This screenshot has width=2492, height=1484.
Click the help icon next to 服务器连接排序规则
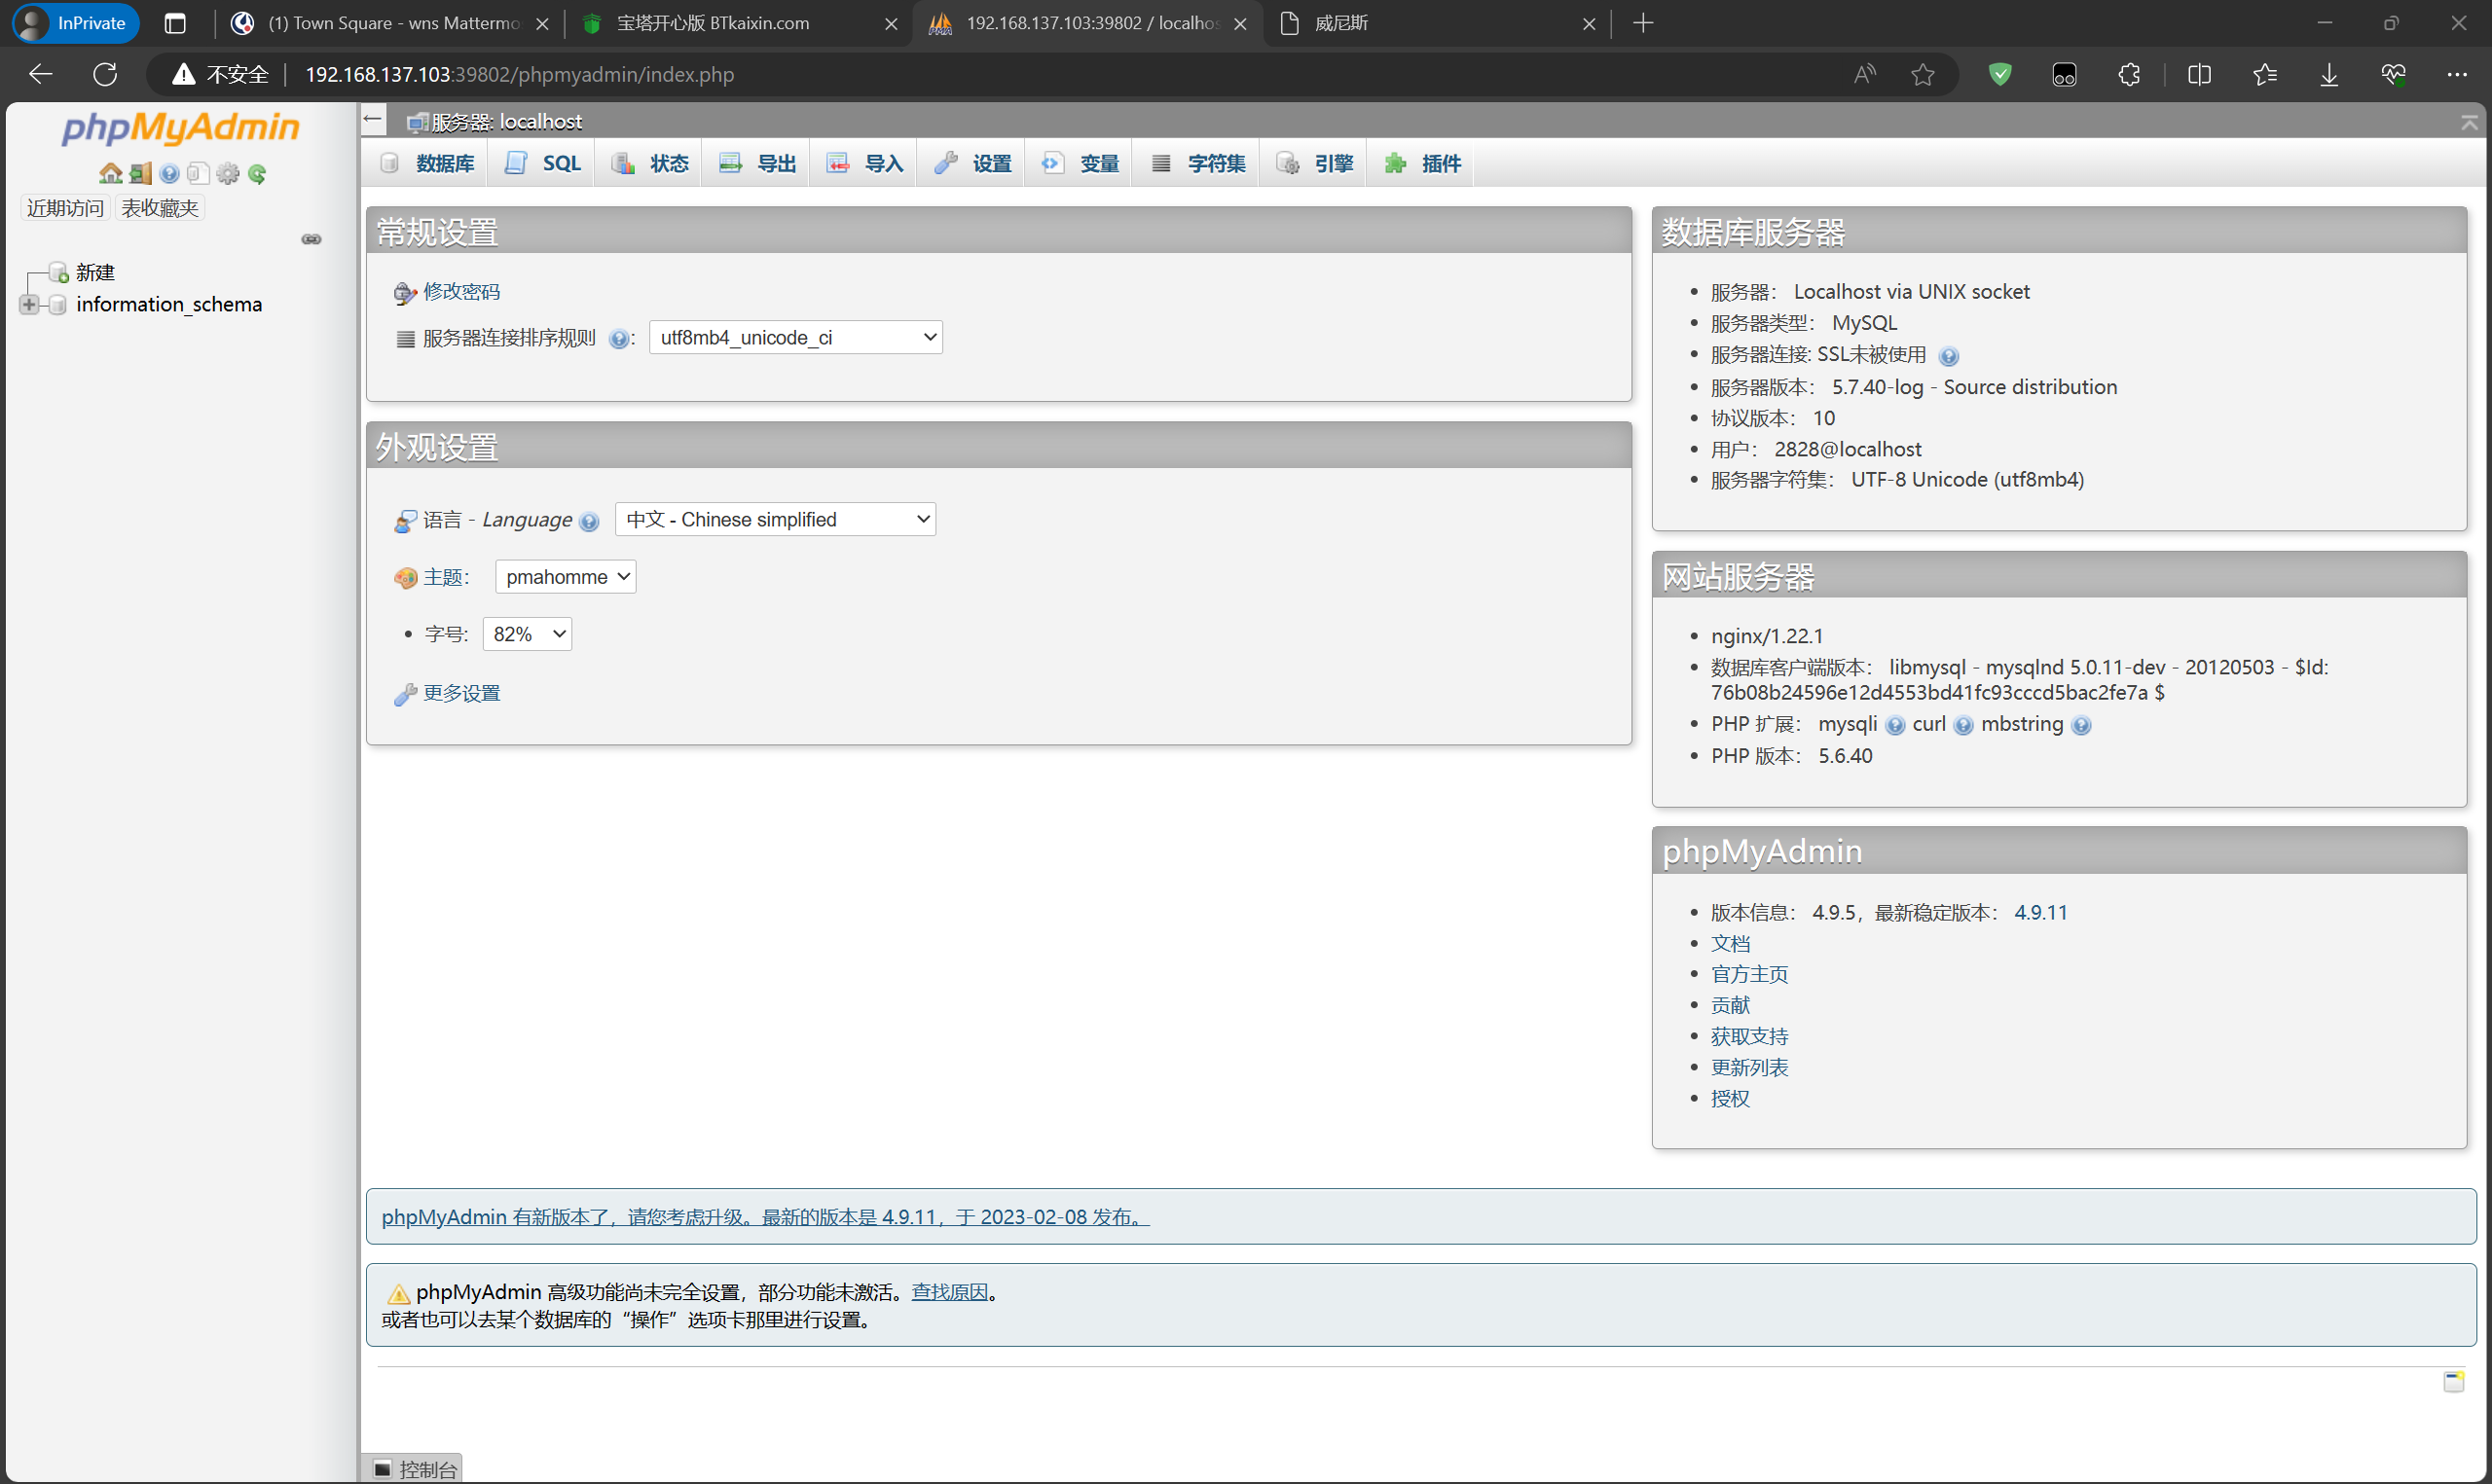tap(618, 339)
